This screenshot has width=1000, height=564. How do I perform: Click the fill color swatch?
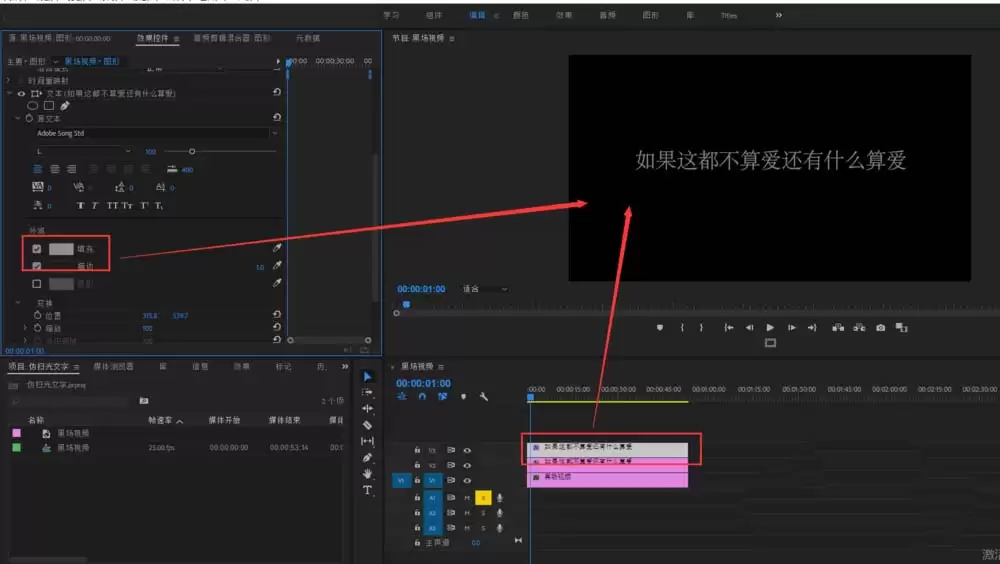pyautogui.click(x=61, y=249)
